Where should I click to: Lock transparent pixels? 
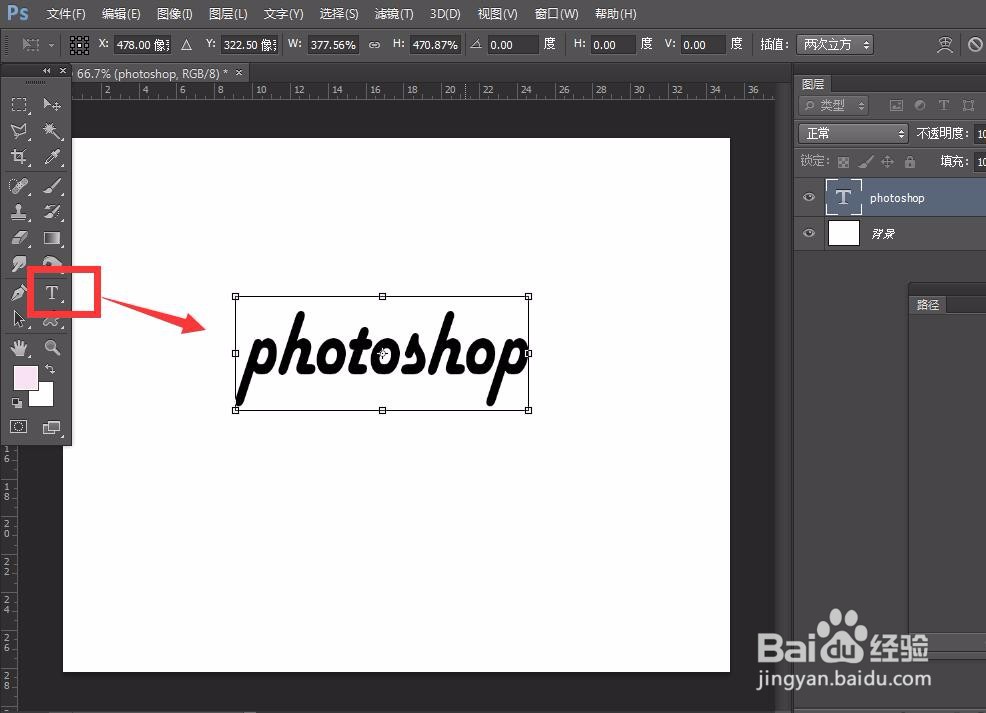pos(843,162)
